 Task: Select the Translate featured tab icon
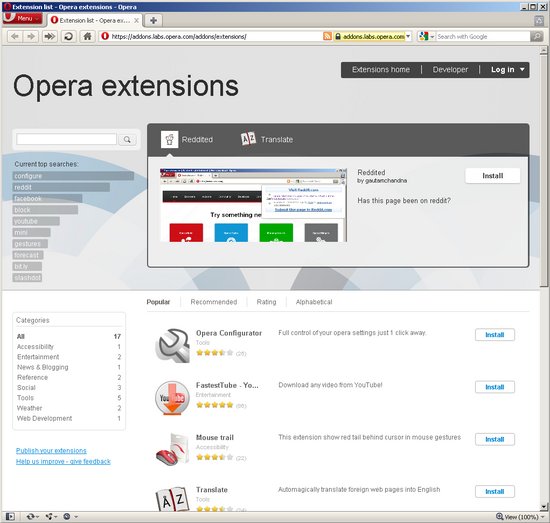click(x=248, y=139)
